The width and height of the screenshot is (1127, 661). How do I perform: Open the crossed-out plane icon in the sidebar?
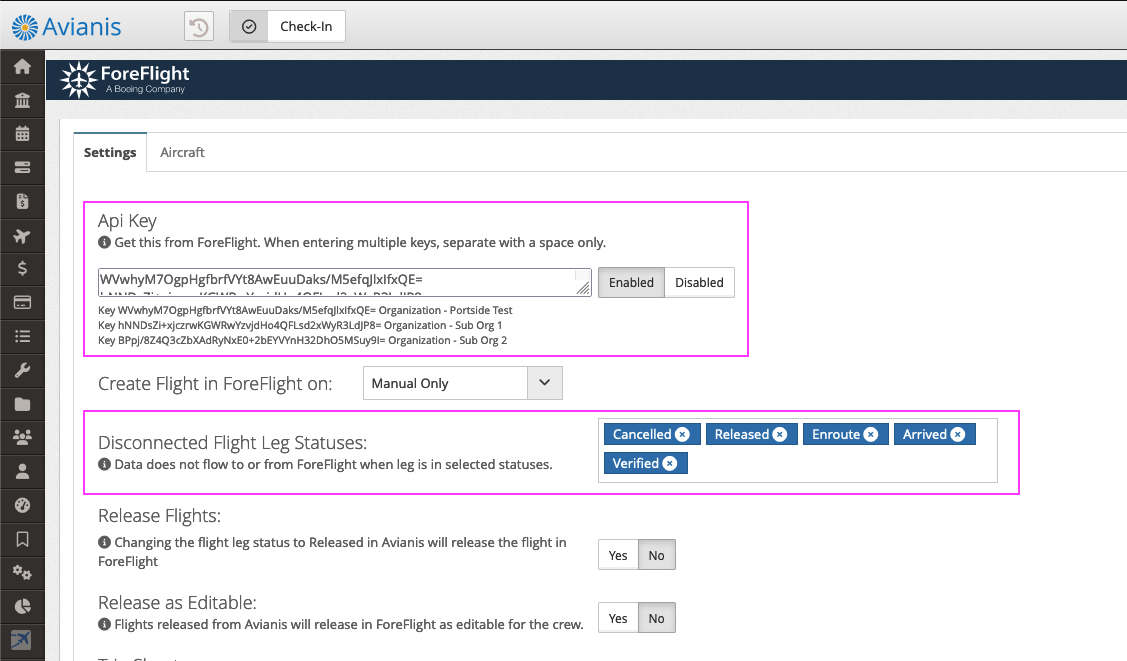coord(22,639)
